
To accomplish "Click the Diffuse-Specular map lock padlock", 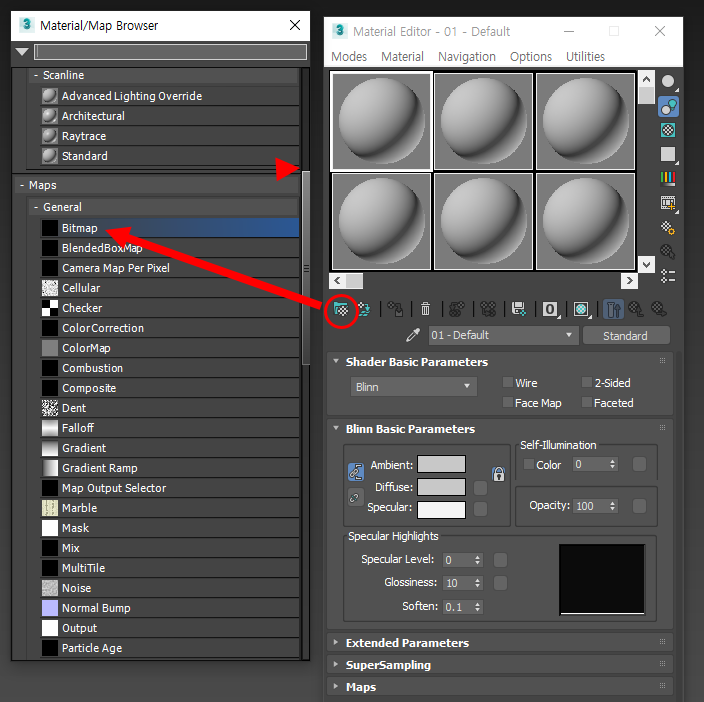I will (x=498, y=474).
